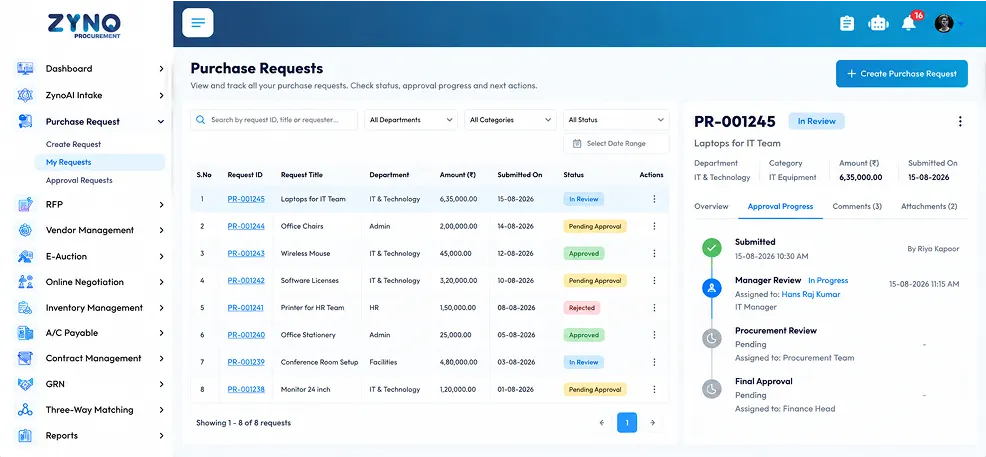The height and width of the screenshot is (457, 986).
Task: Open the ZynoAI robot assistant icon
Action: click(x=877, y=24)
